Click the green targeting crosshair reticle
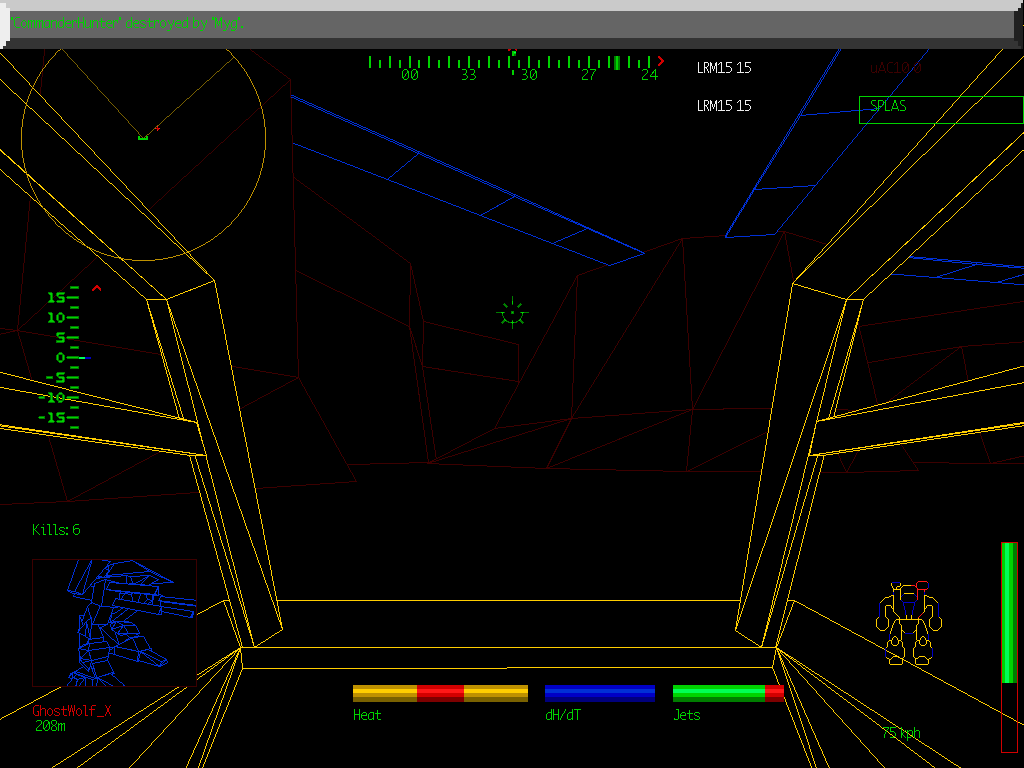This screenshot has width=1024, height=768. [512, 314]
